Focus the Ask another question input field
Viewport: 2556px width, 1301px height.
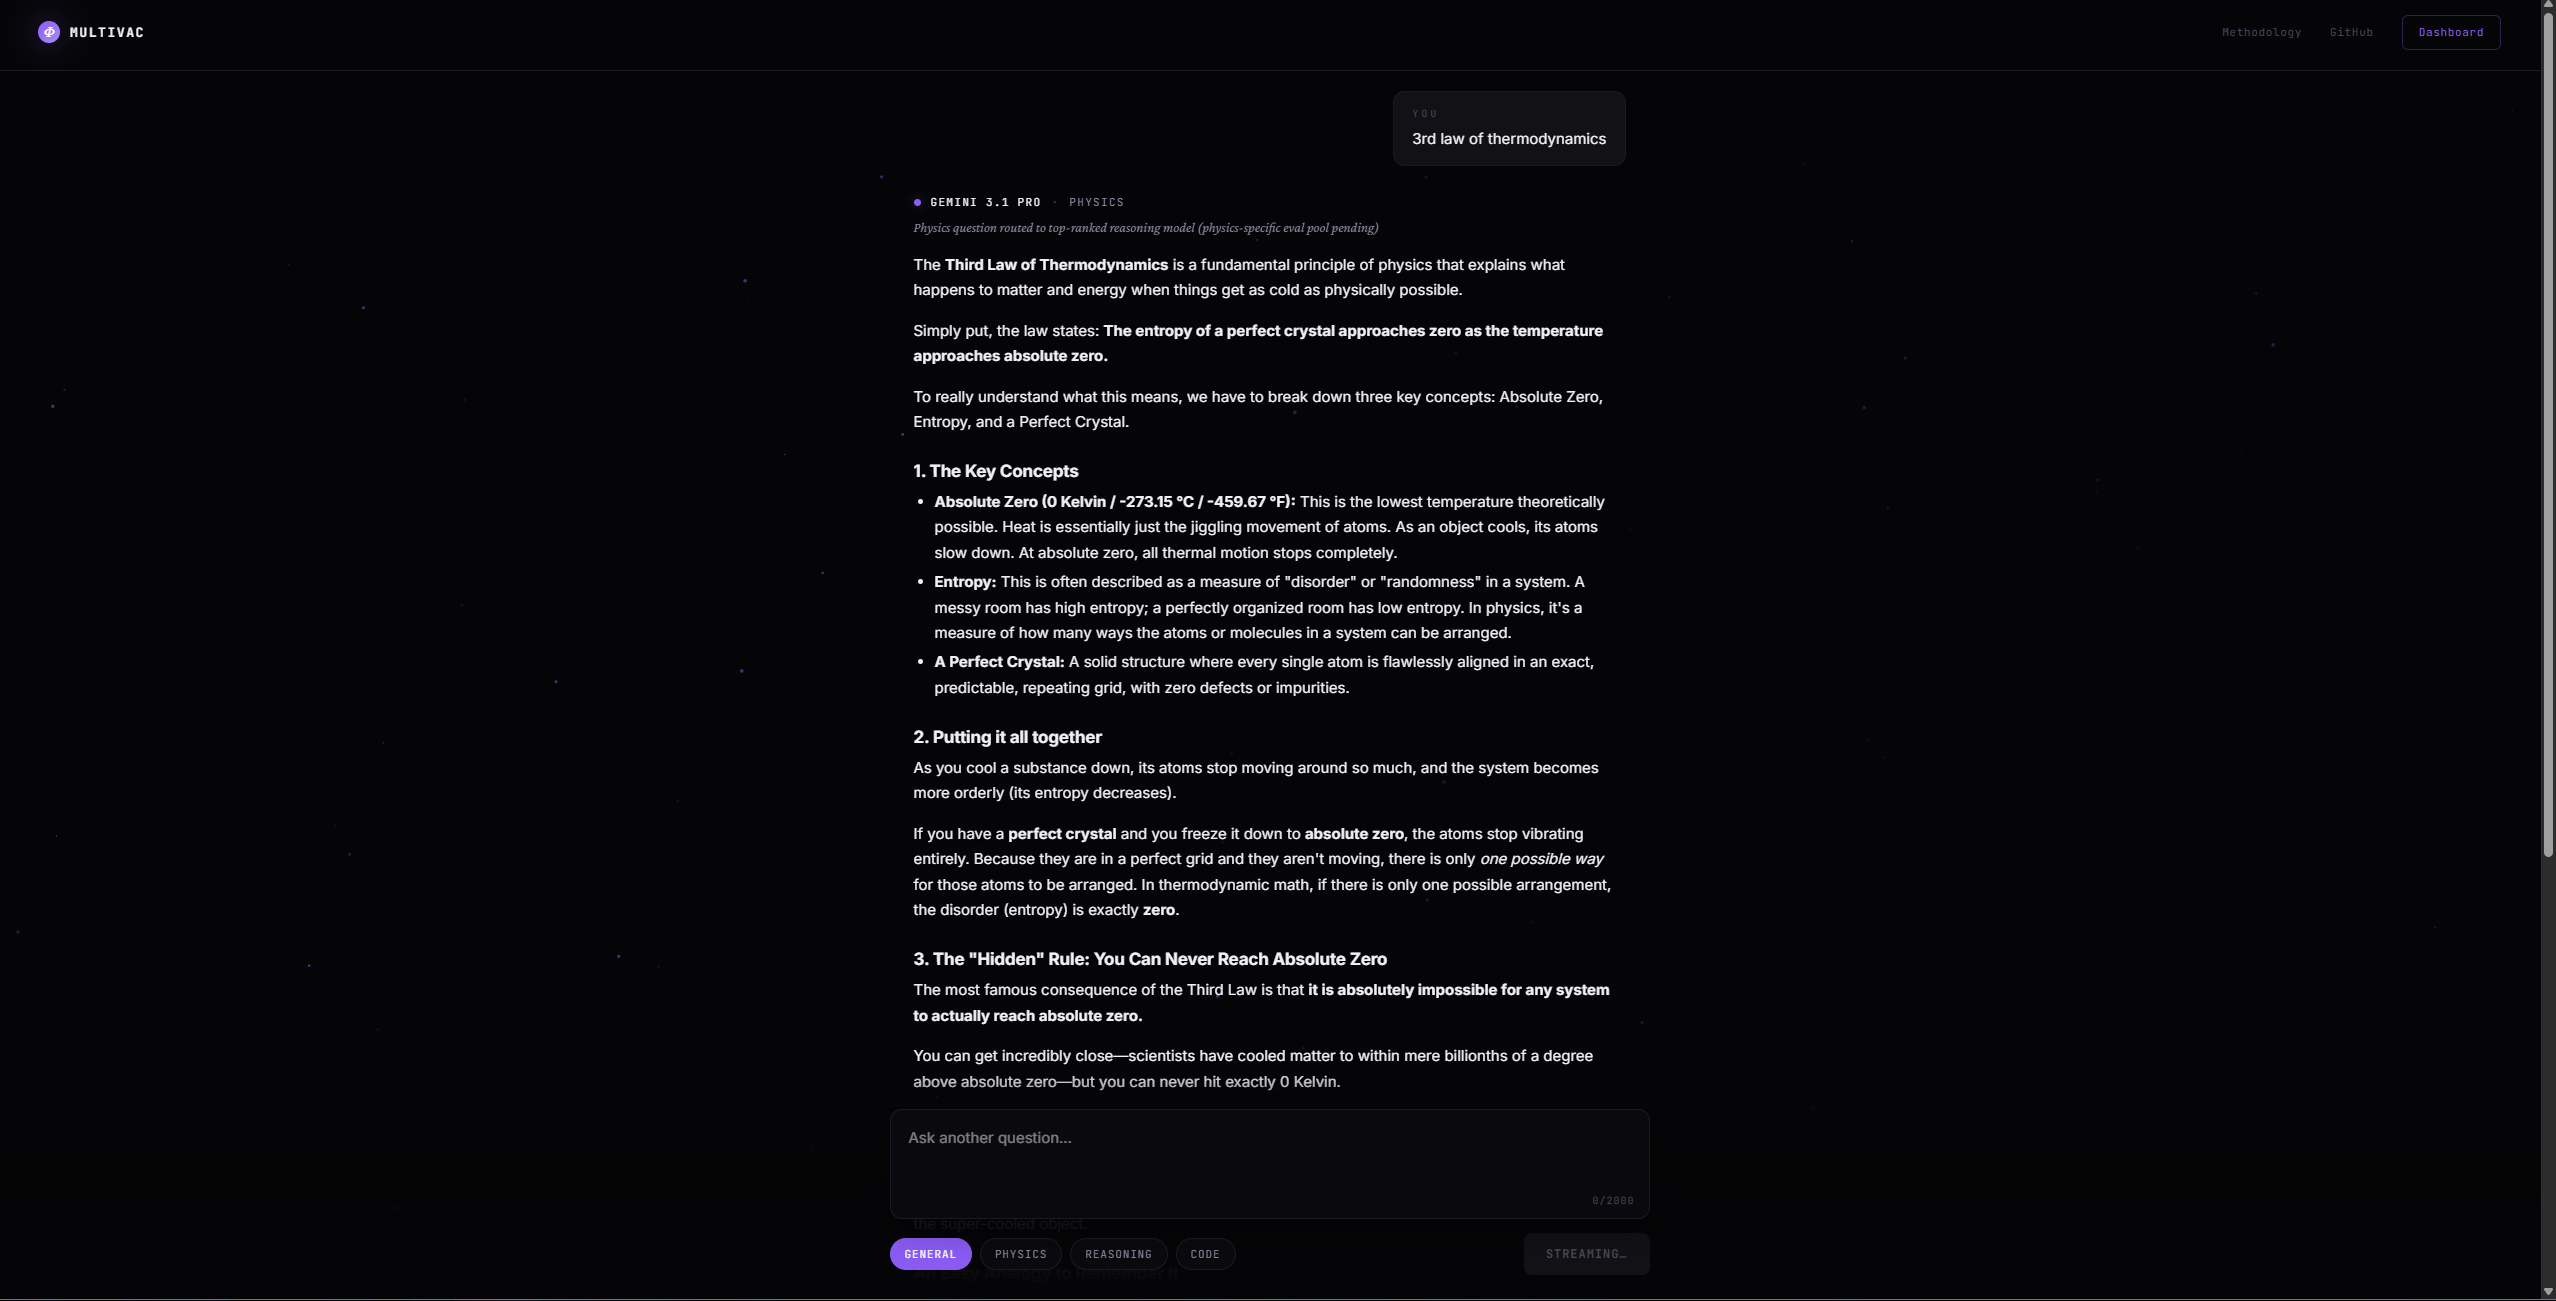click(1269, 1163)
